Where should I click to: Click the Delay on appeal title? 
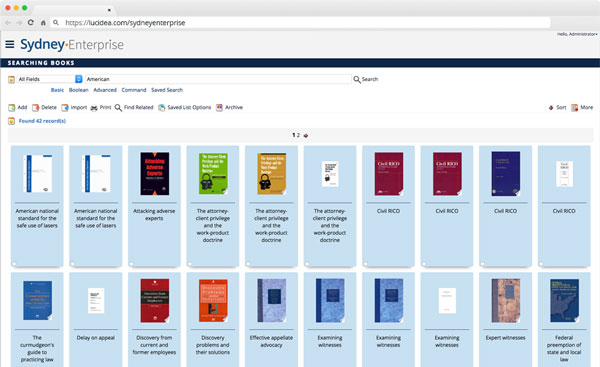[x=96, y=338]
